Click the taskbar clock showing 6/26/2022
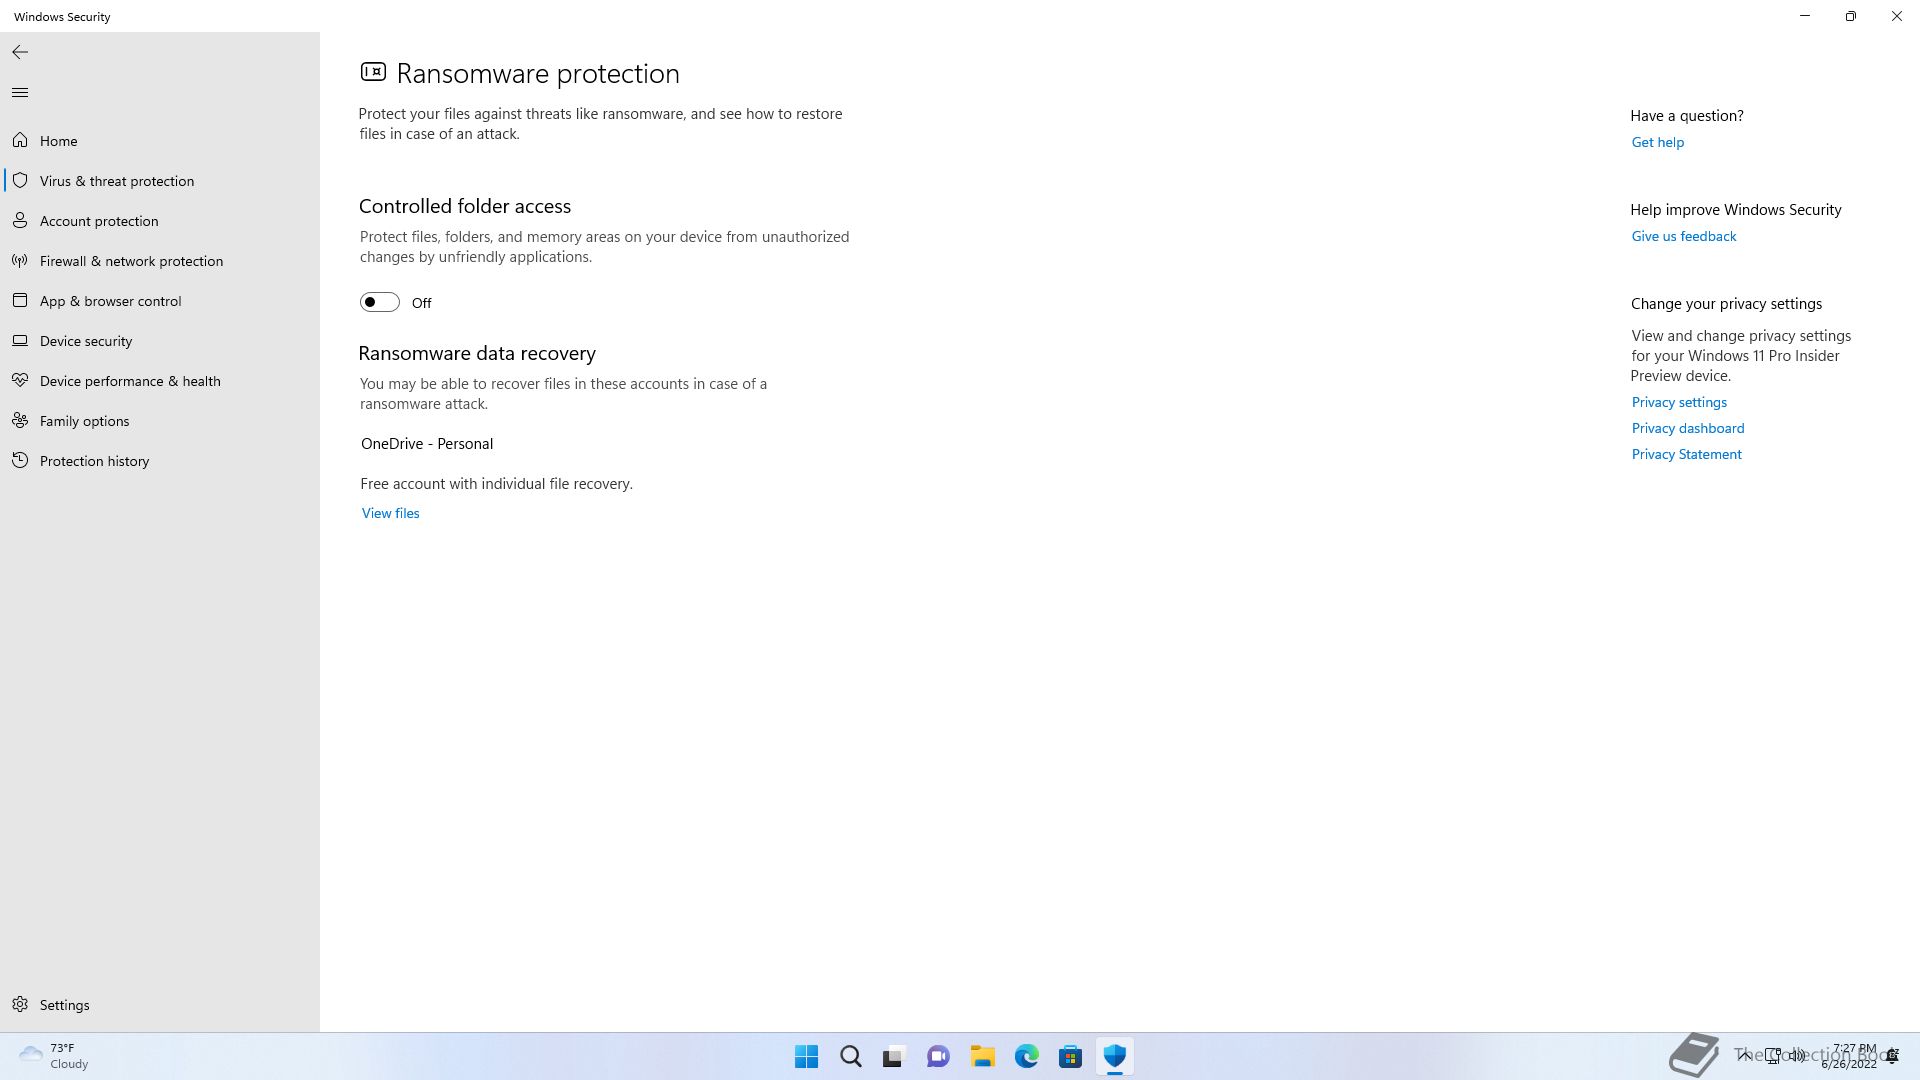 click(1849, 1056)
